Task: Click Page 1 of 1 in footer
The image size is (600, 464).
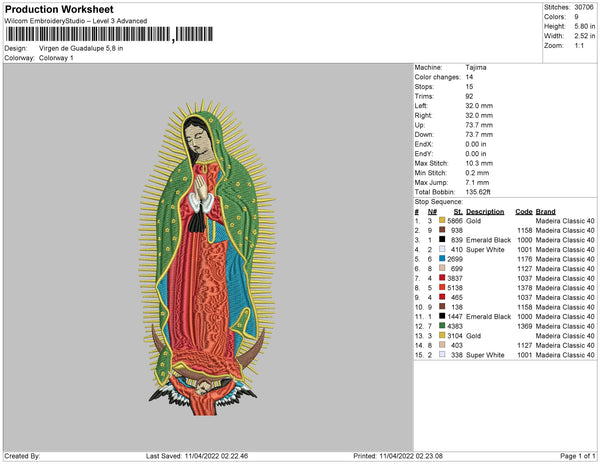Action: (x=577, y=456)
